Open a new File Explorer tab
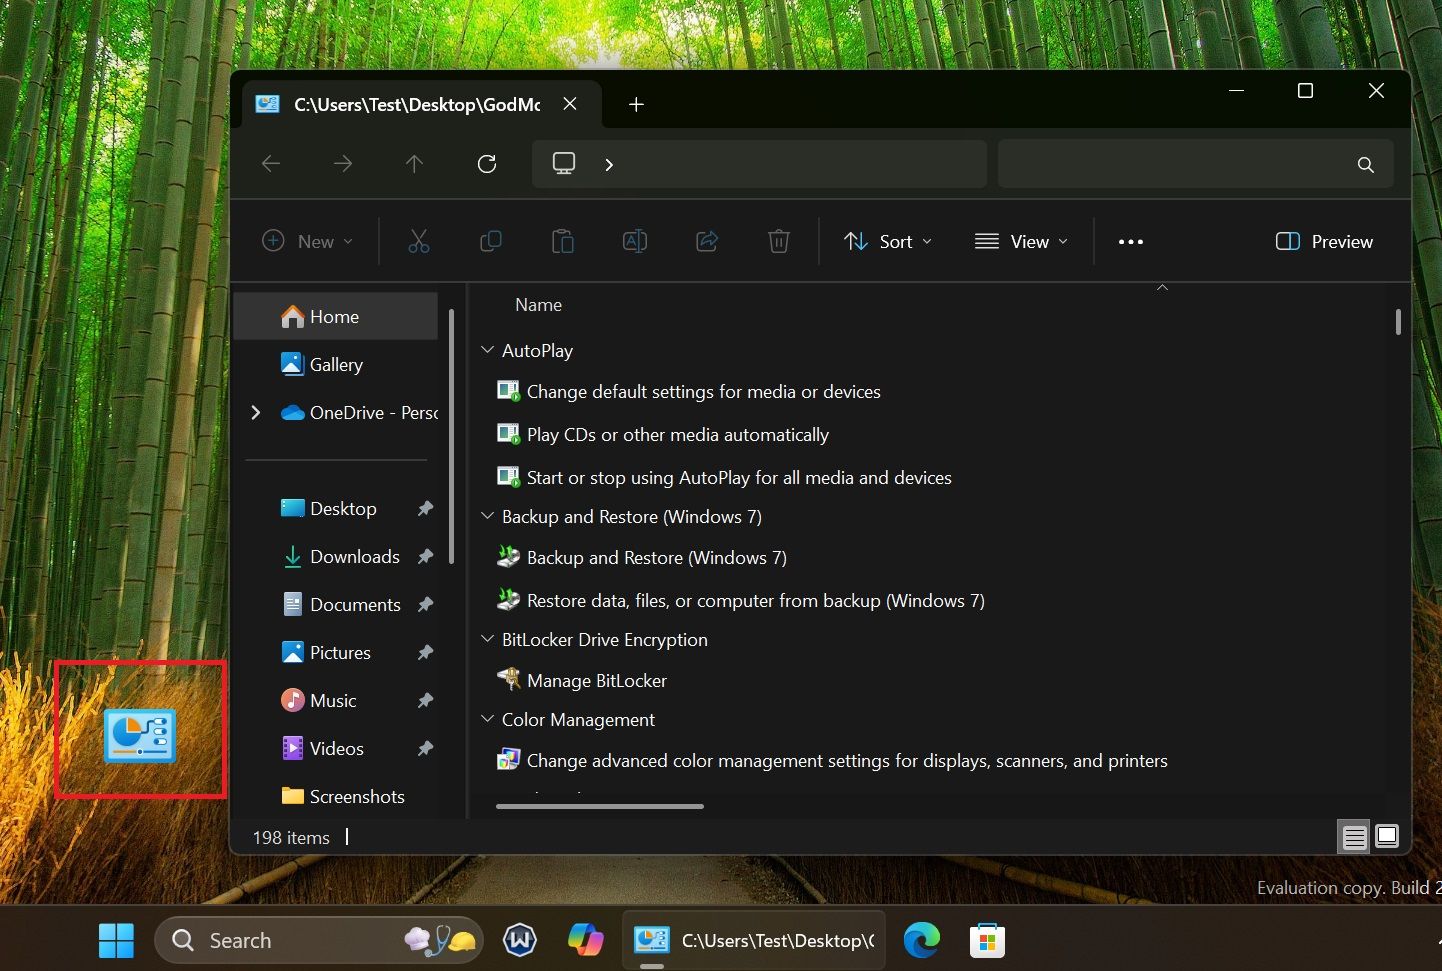This screenshot has width=1442, height=971. point(636,104)
